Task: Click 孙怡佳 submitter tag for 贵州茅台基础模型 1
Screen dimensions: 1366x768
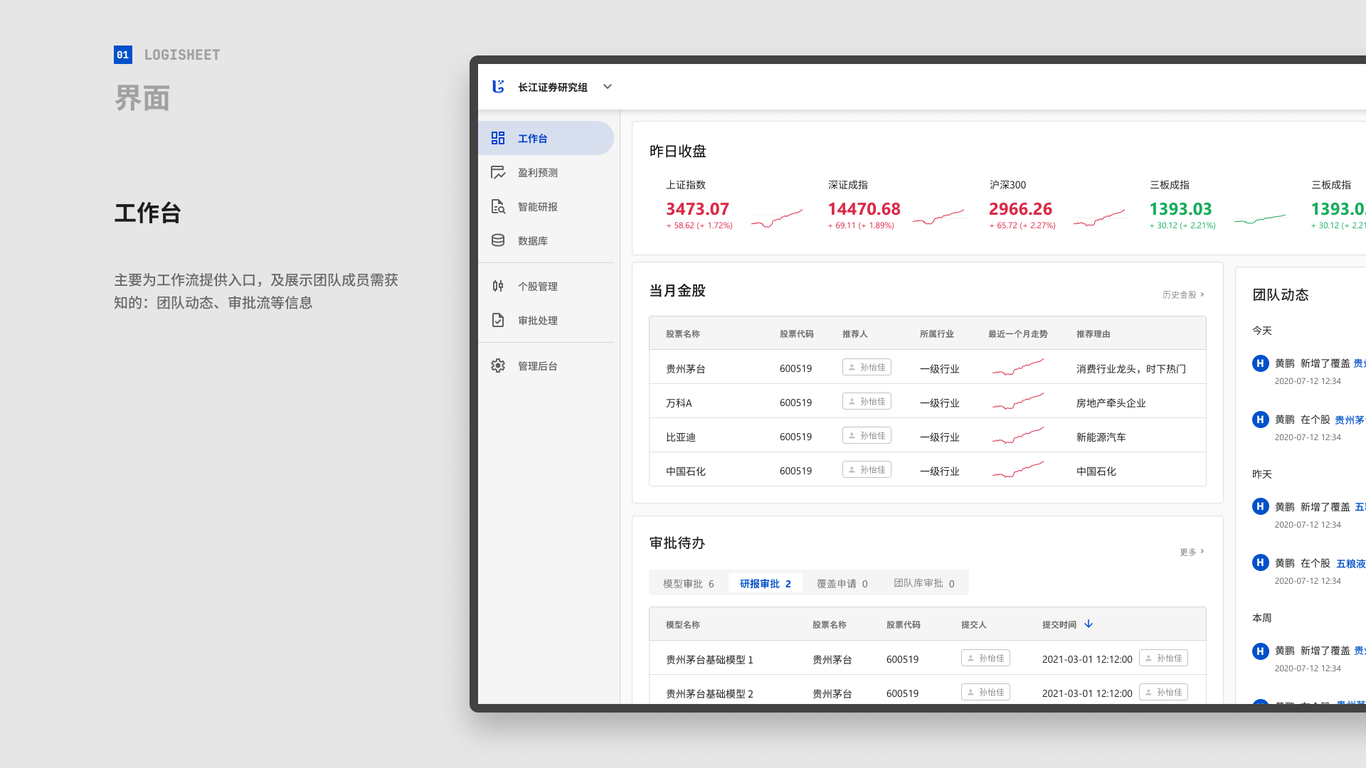Action: [985, 658]
